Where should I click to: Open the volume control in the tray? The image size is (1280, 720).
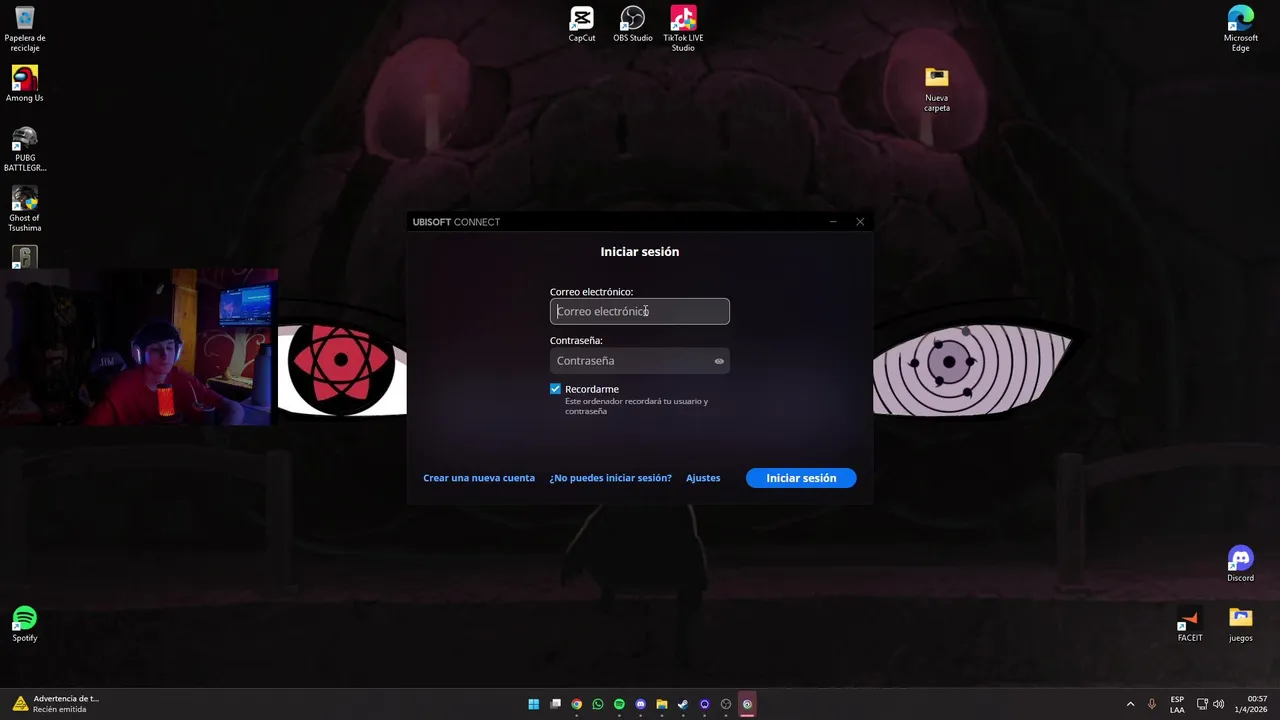(x=1218, y=704)
